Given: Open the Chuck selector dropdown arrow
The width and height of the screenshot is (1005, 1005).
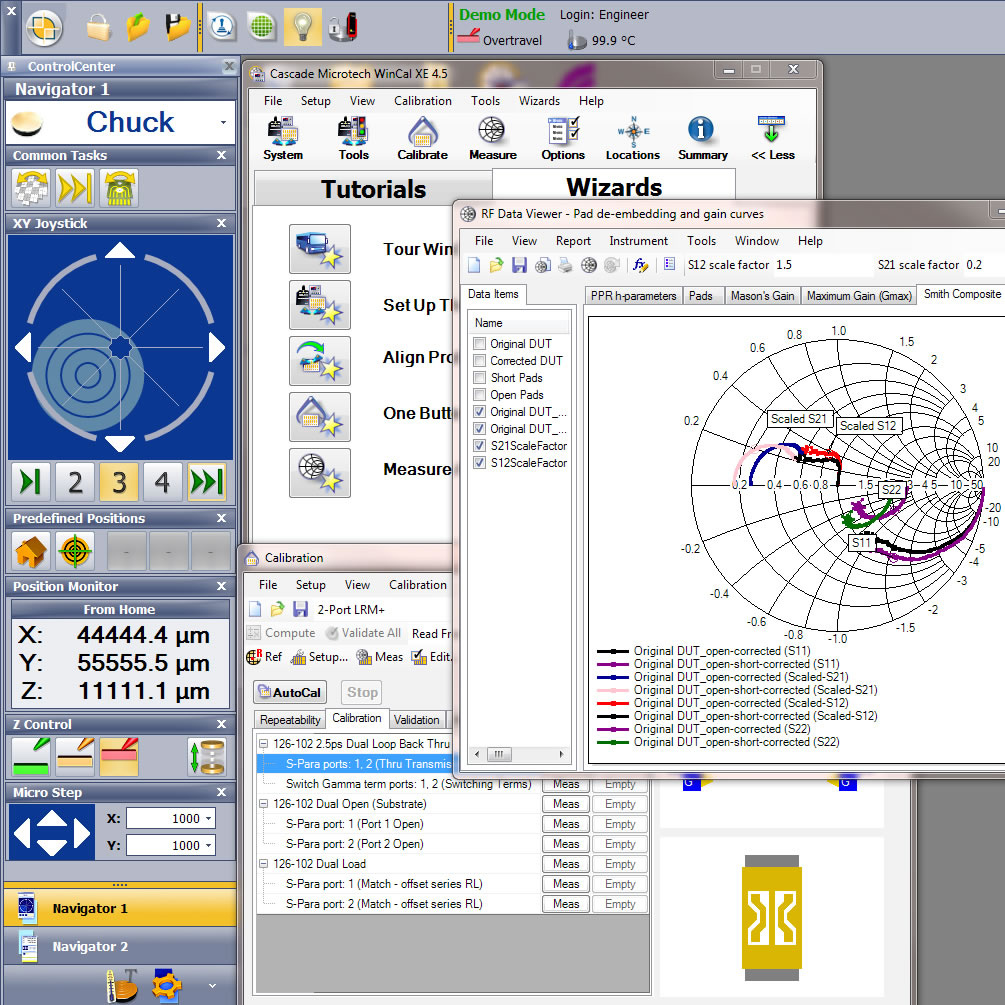Looking at the screenshot, I should [x=223, y=122].
